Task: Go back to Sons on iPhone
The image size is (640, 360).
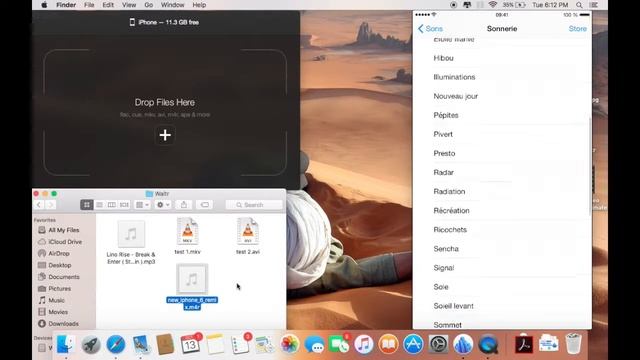Action: (430, 29)
